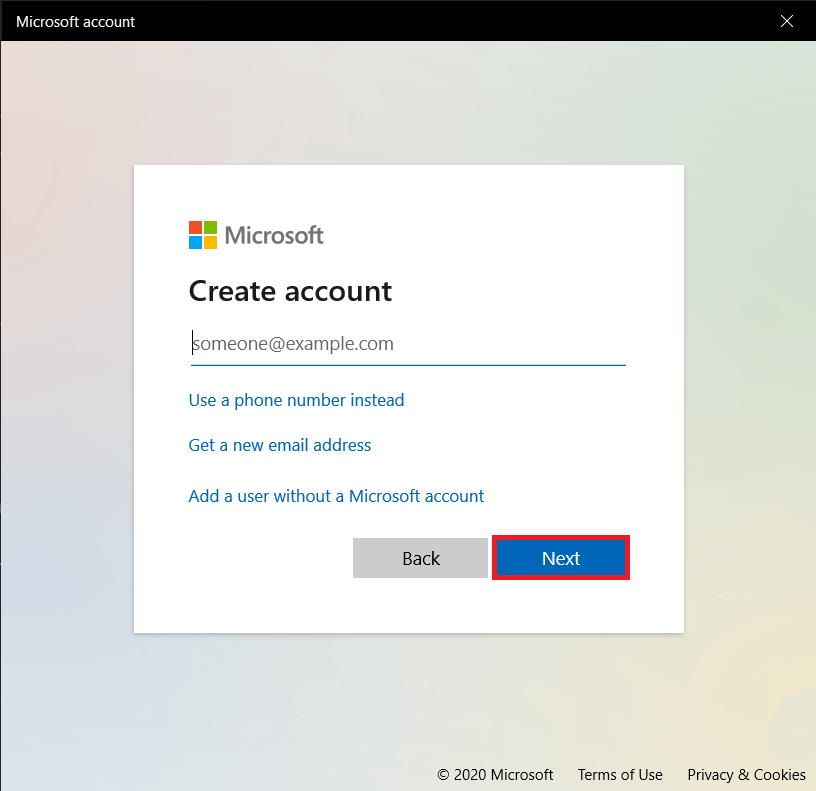
Task: Click the underline beneath the email field
Action: (407, 365)
